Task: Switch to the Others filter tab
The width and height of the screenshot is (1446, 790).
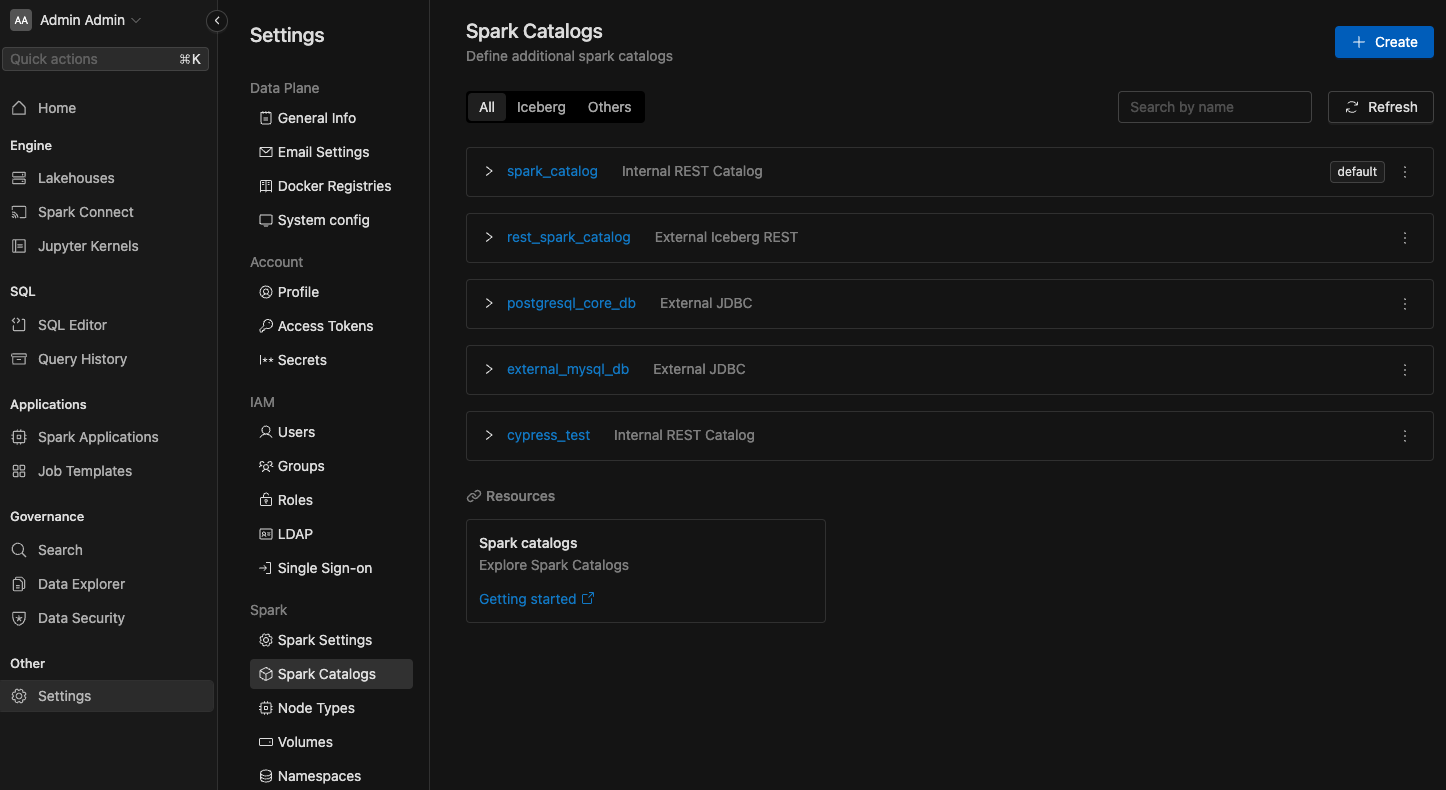Action: click(609, 107)
